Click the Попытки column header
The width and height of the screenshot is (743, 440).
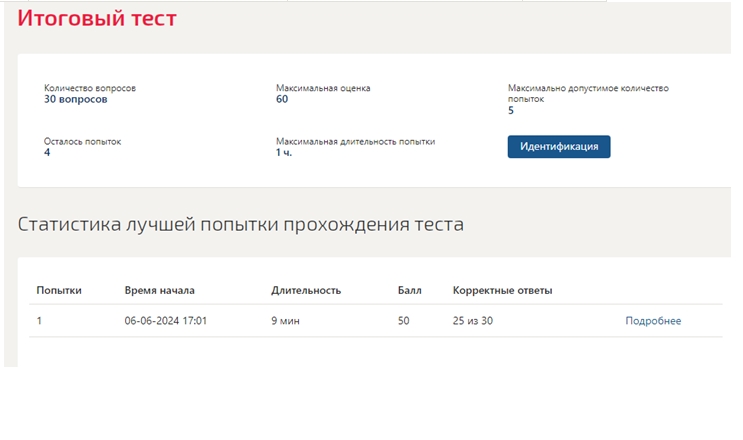click(x=59, y=290)
